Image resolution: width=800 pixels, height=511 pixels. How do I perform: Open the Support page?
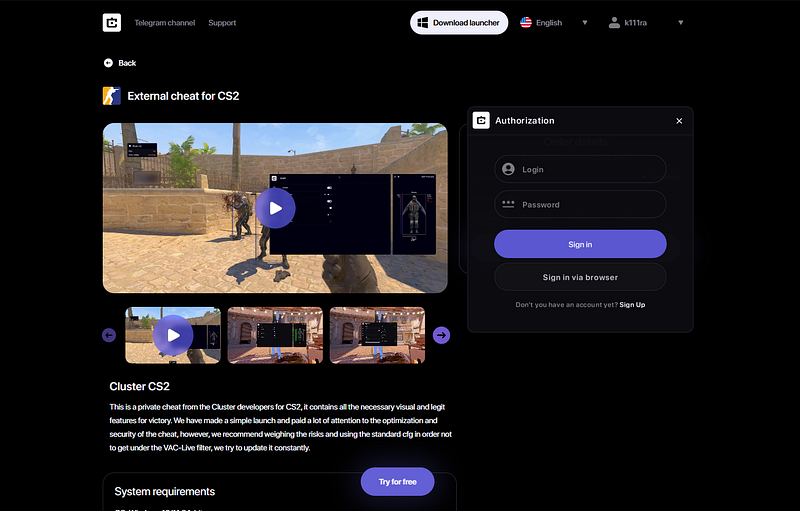click(222, 23)
